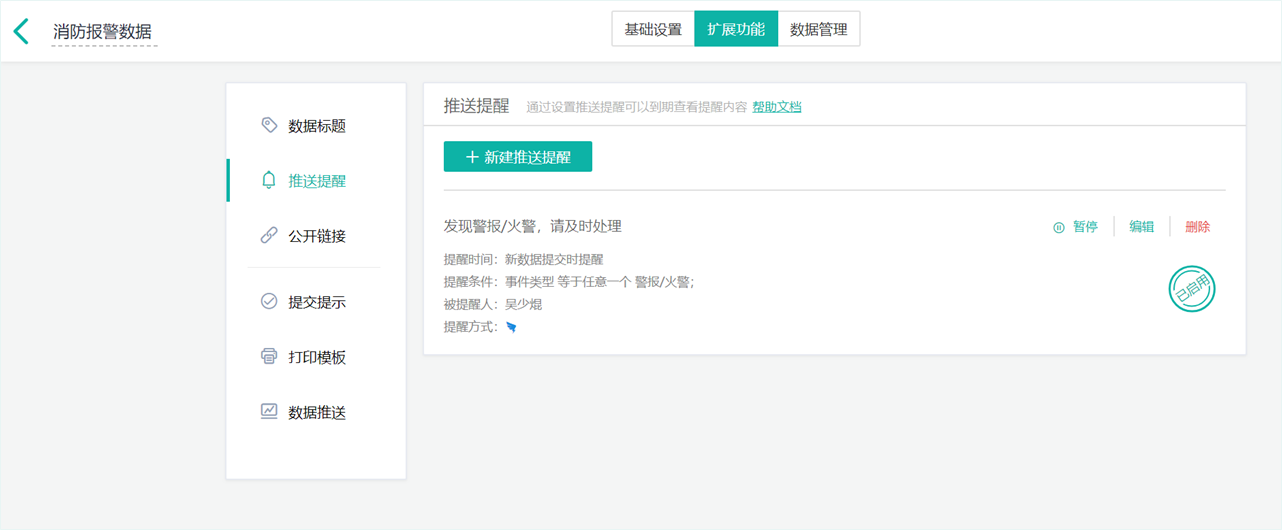
Task: Open the 帮助文档 link
Action: click(777, 107)
